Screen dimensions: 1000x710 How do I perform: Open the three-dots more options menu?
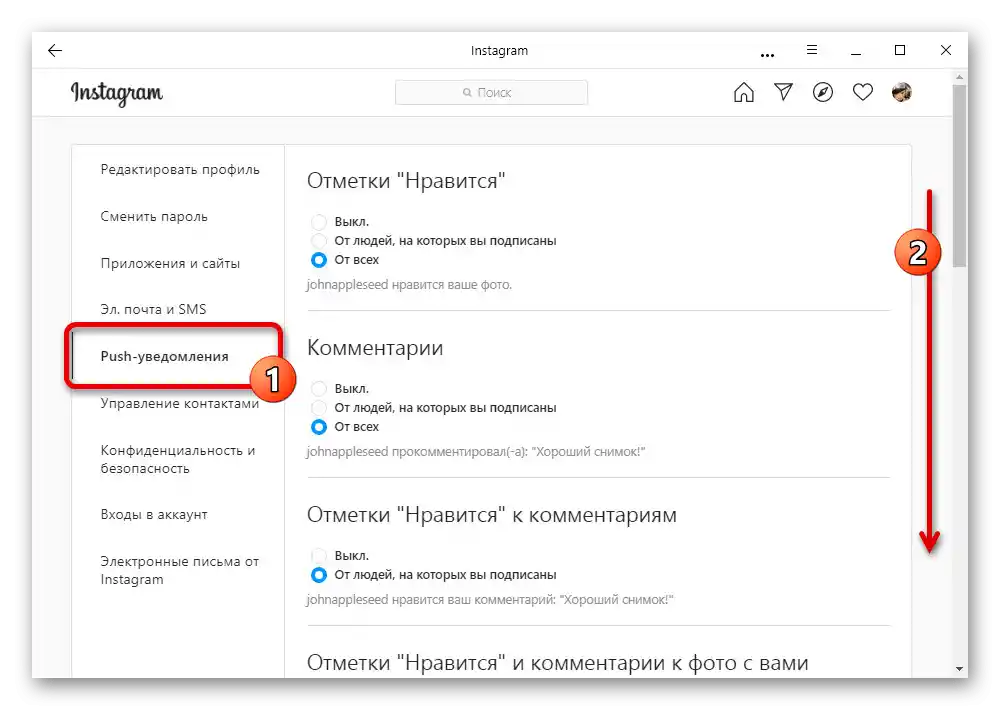pyautogui.click(x=767, y=54)
